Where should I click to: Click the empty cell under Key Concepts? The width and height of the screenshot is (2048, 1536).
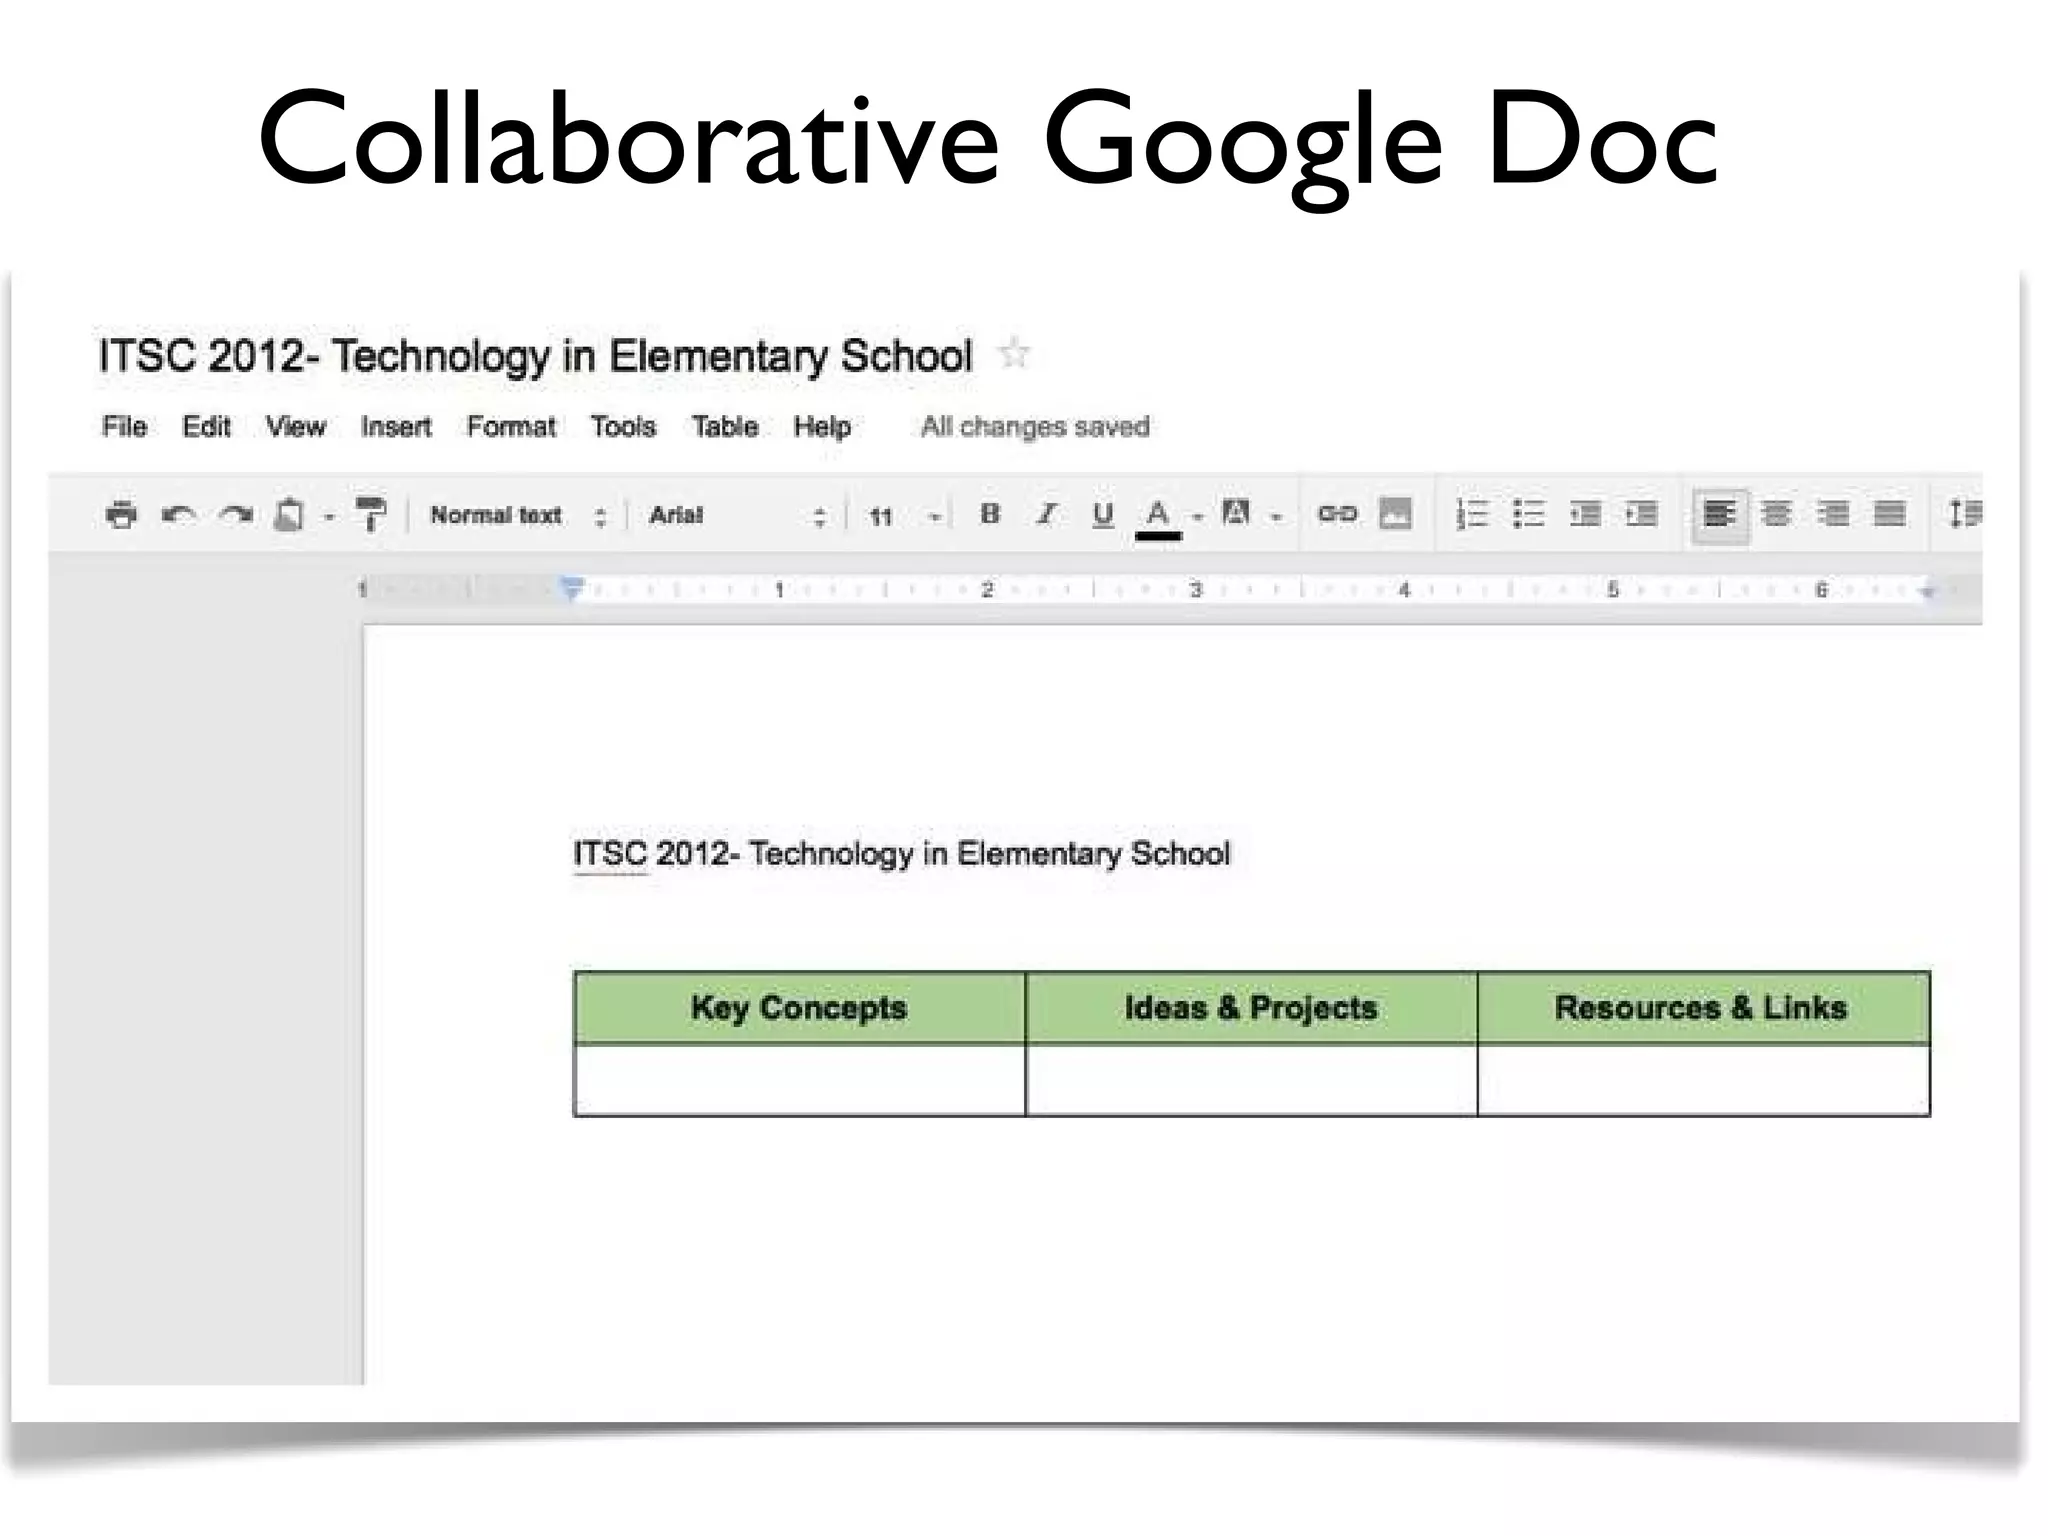click(799, 1080)
